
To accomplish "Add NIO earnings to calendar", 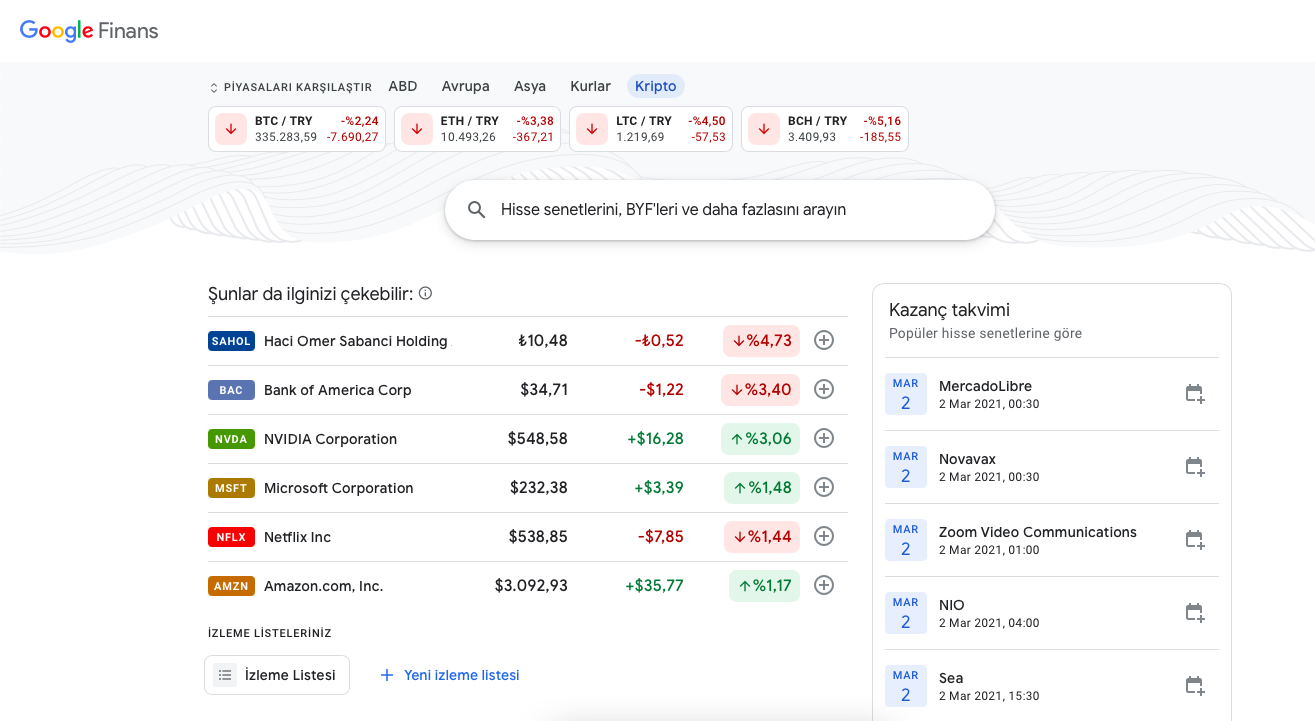I will pyautogui.click(x=1195, y=613).
